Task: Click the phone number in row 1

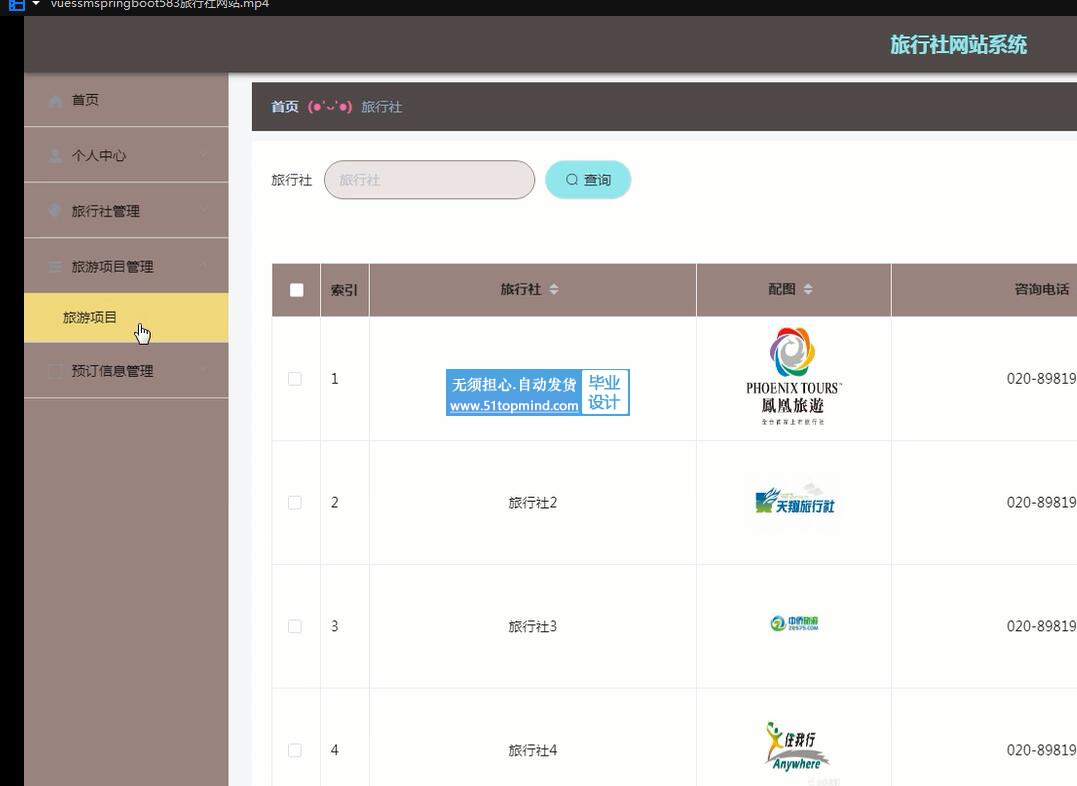Action: pyautogui.click(x=1041, y=379)
